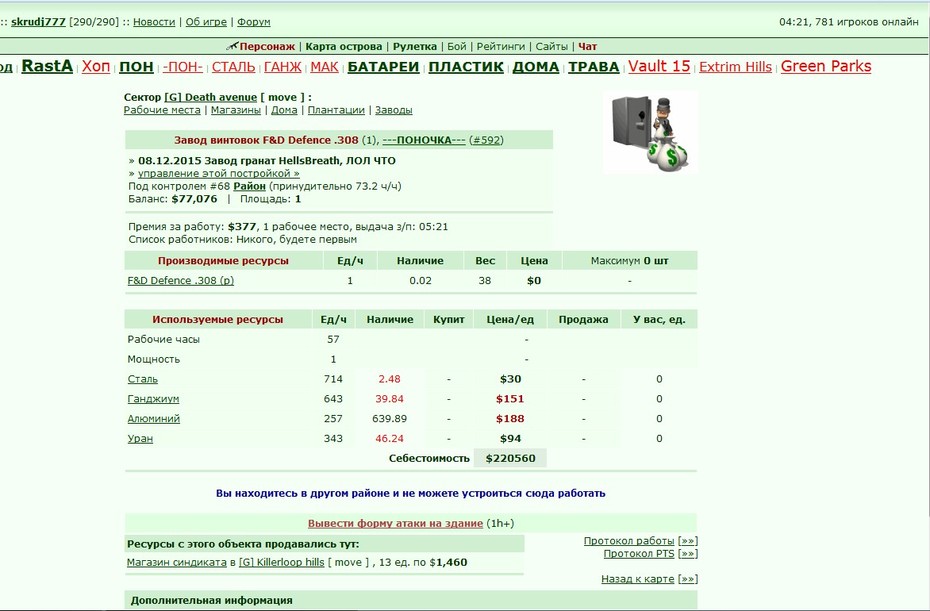Open управление этой постройкой link

[x=218, y=173]
